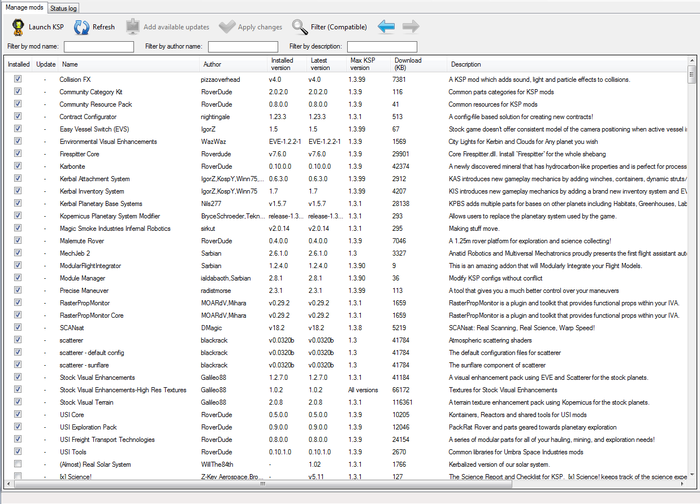Switch to the Manage mods tab
This screenshot has width=700, height=504.
pos(25,8)
